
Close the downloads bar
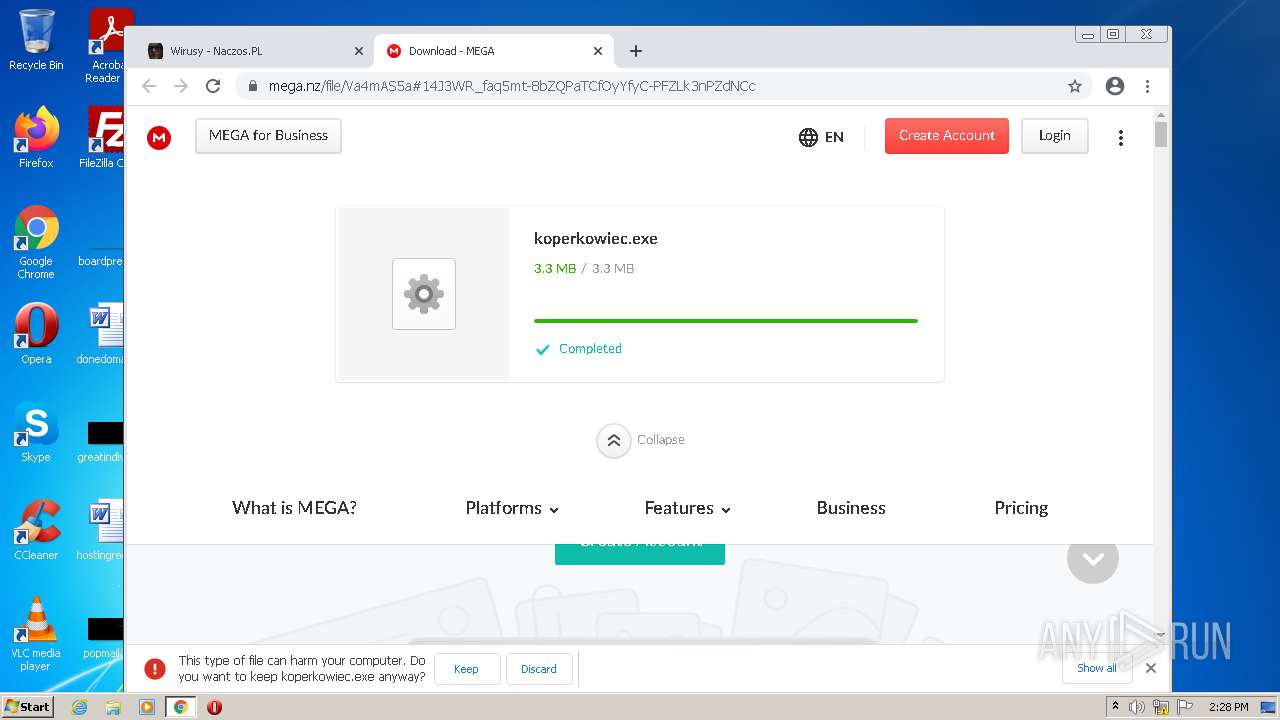pos(1151,668)
